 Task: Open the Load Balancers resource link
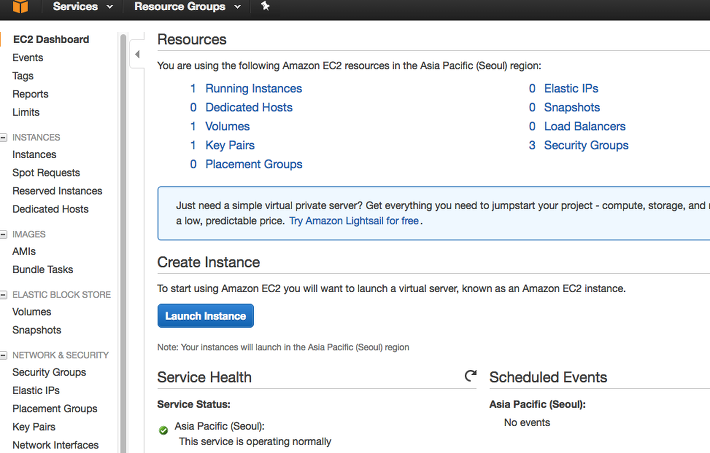click(585, 126)
